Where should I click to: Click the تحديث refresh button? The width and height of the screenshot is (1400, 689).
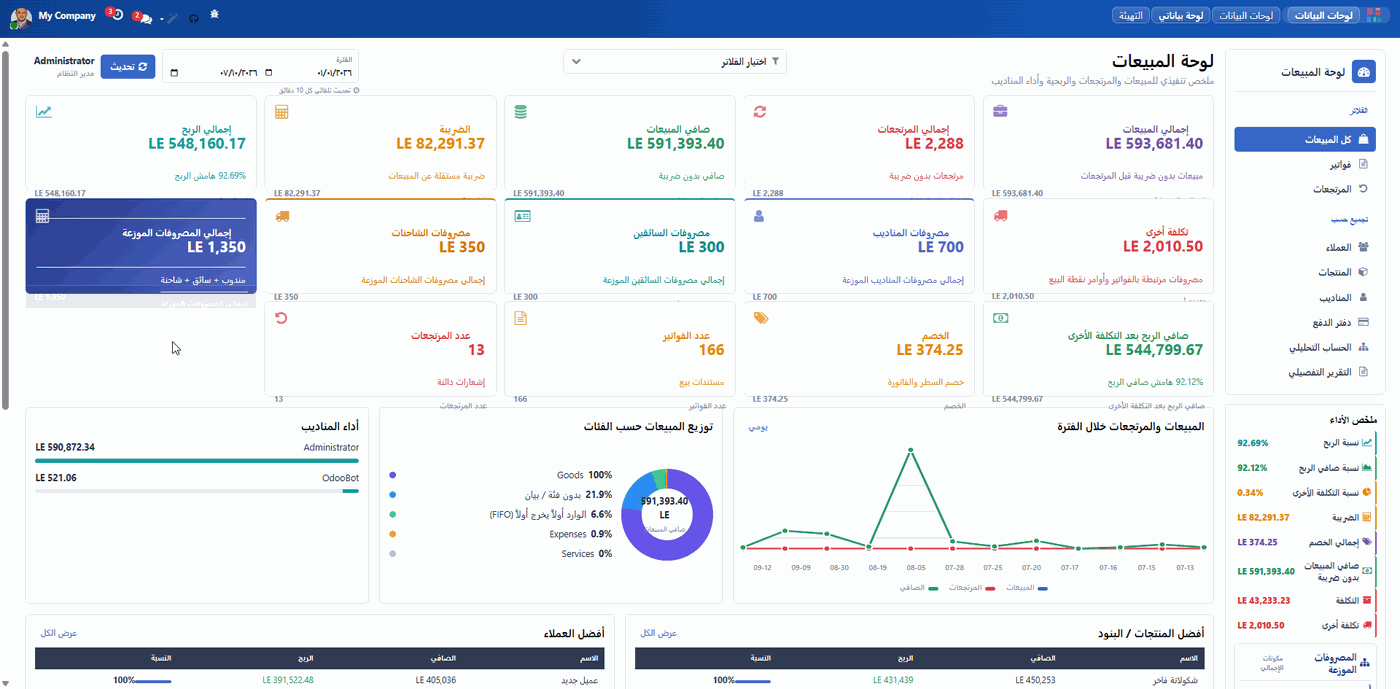128,67
